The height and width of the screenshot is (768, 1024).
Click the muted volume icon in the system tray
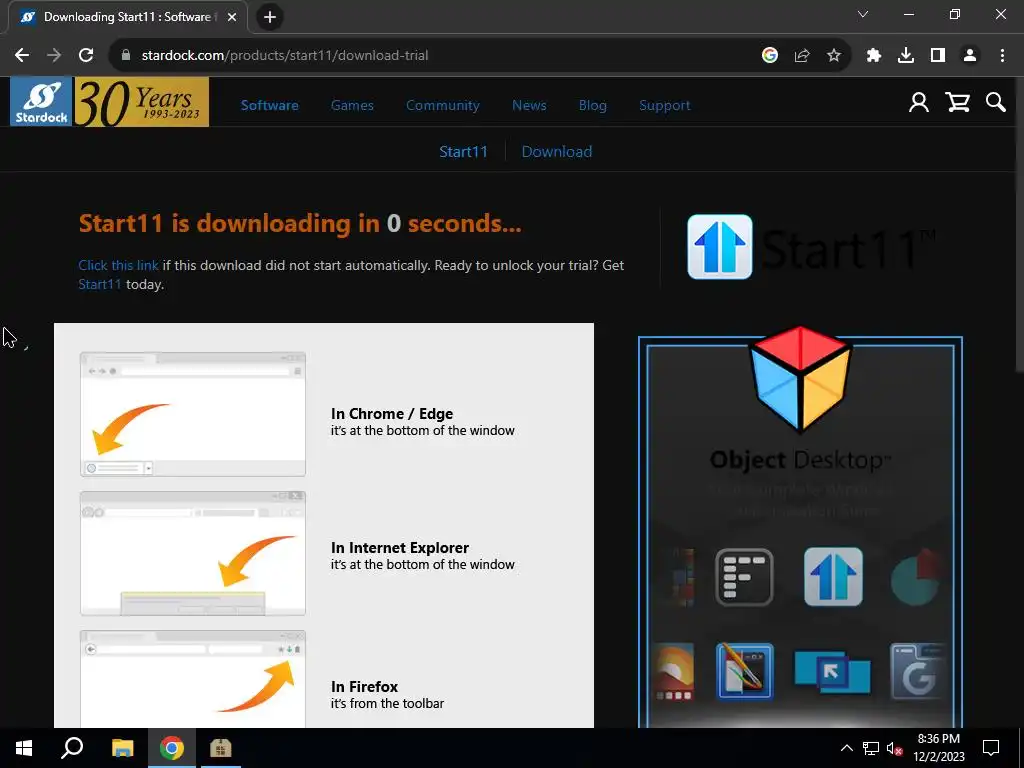click(895, 748)
